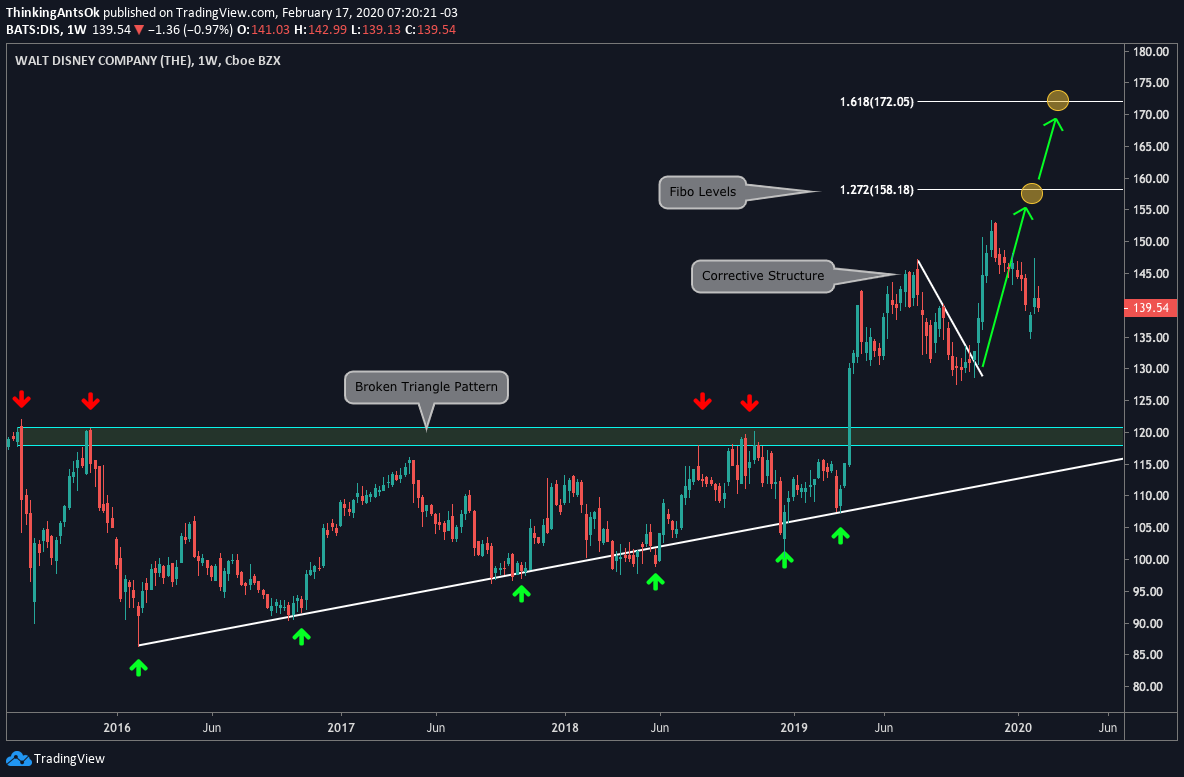Viewport: 1184px width, 777px height.
Task: Click the 150.00 price axis label
Action: [1151, 242]
